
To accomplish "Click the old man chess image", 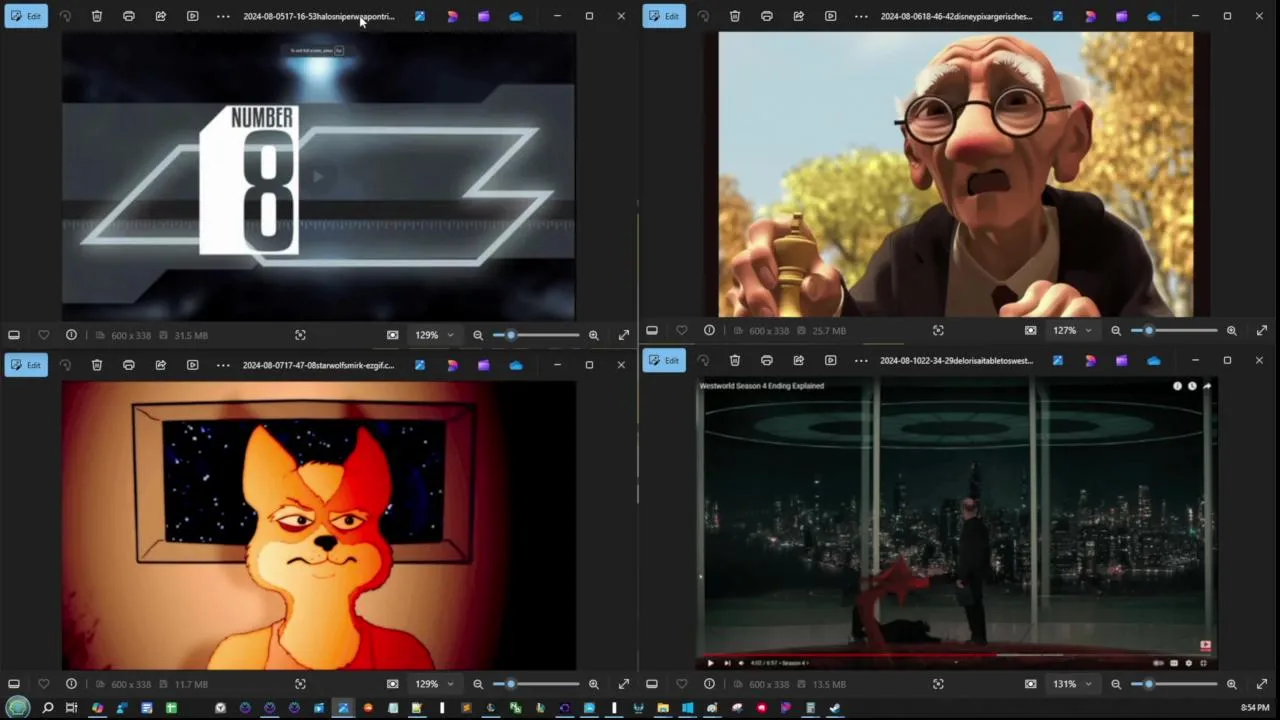I will [956, 174].
